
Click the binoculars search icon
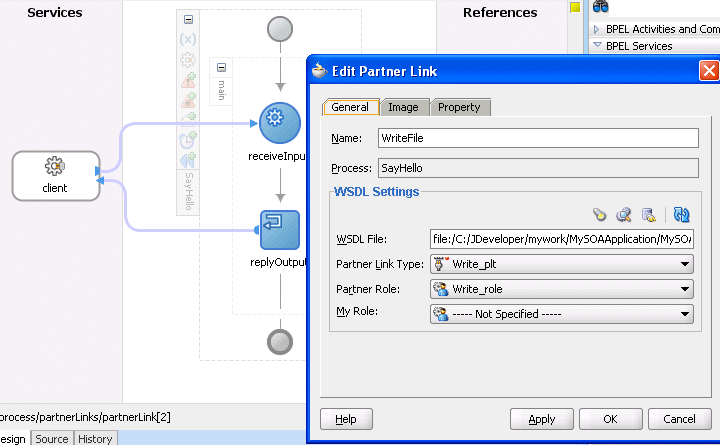[600, 6]
